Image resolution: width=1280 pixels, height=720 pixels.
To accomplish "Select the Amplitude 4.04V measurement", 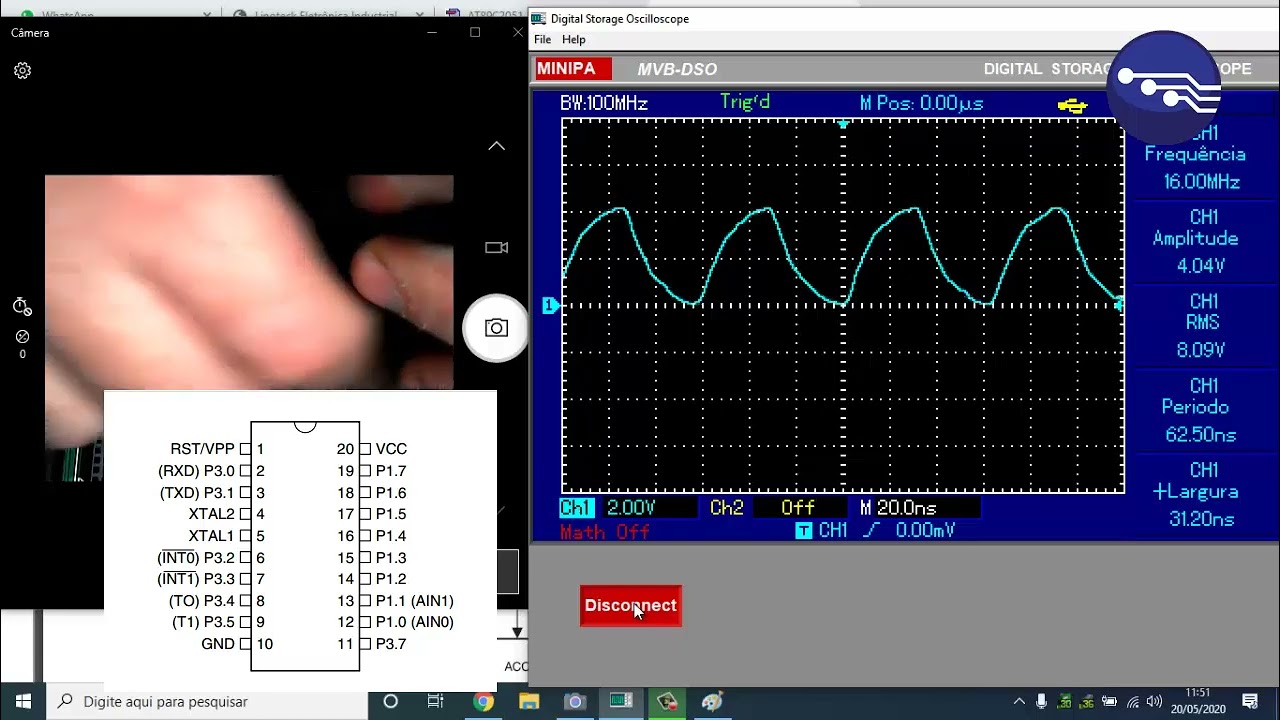I will (x=1199, y=241).
